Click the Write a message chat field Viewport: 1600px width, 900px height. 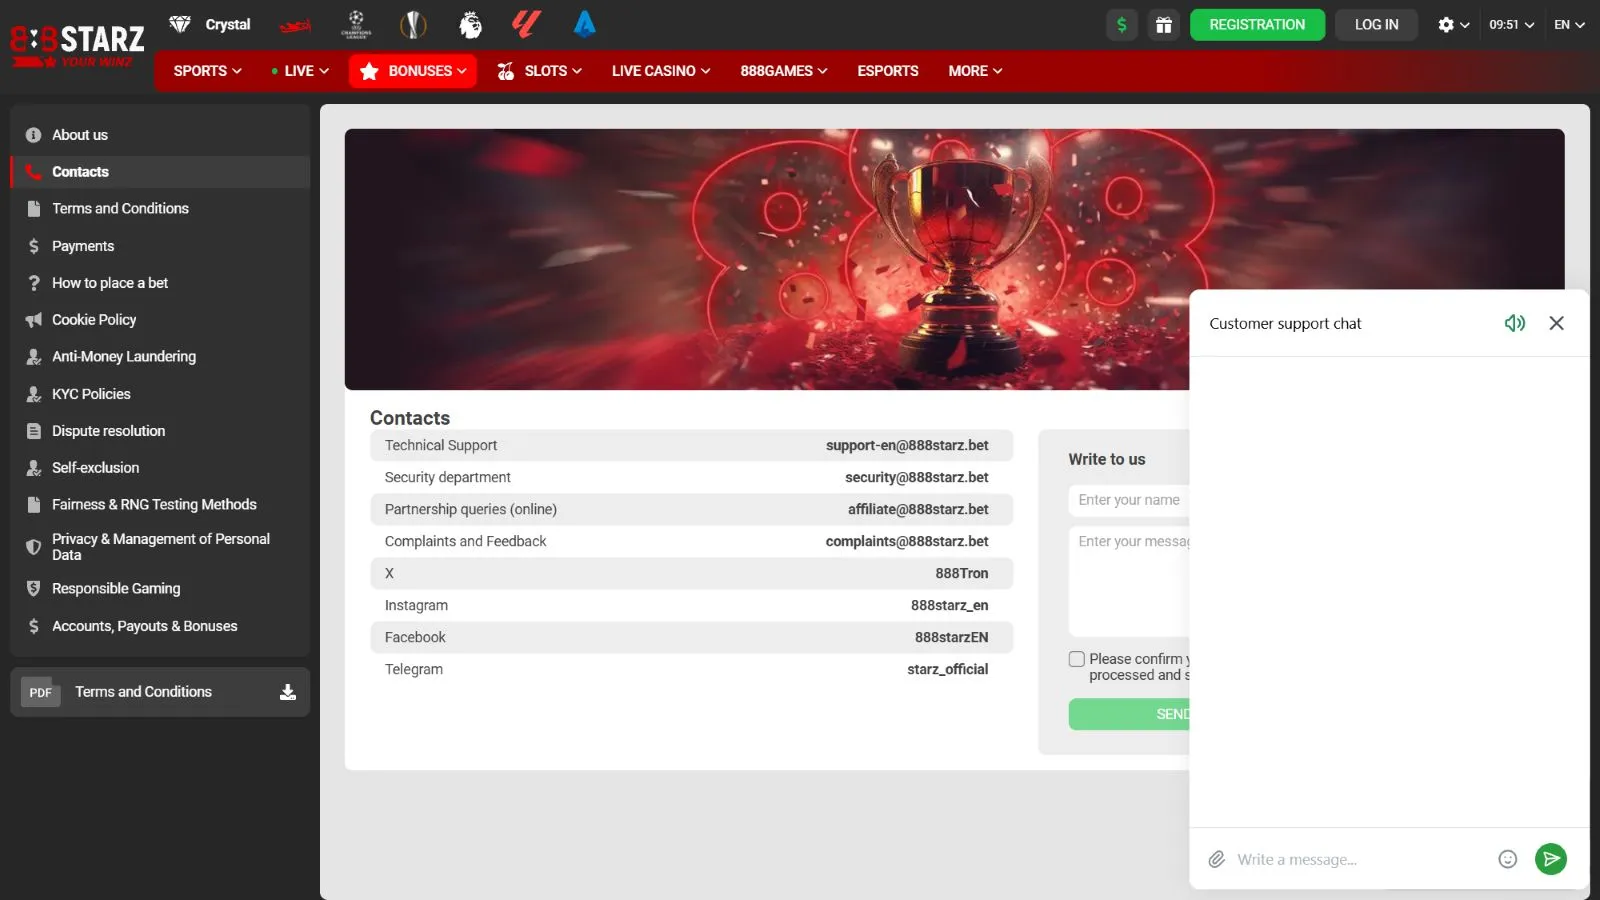click(1360, 859)
